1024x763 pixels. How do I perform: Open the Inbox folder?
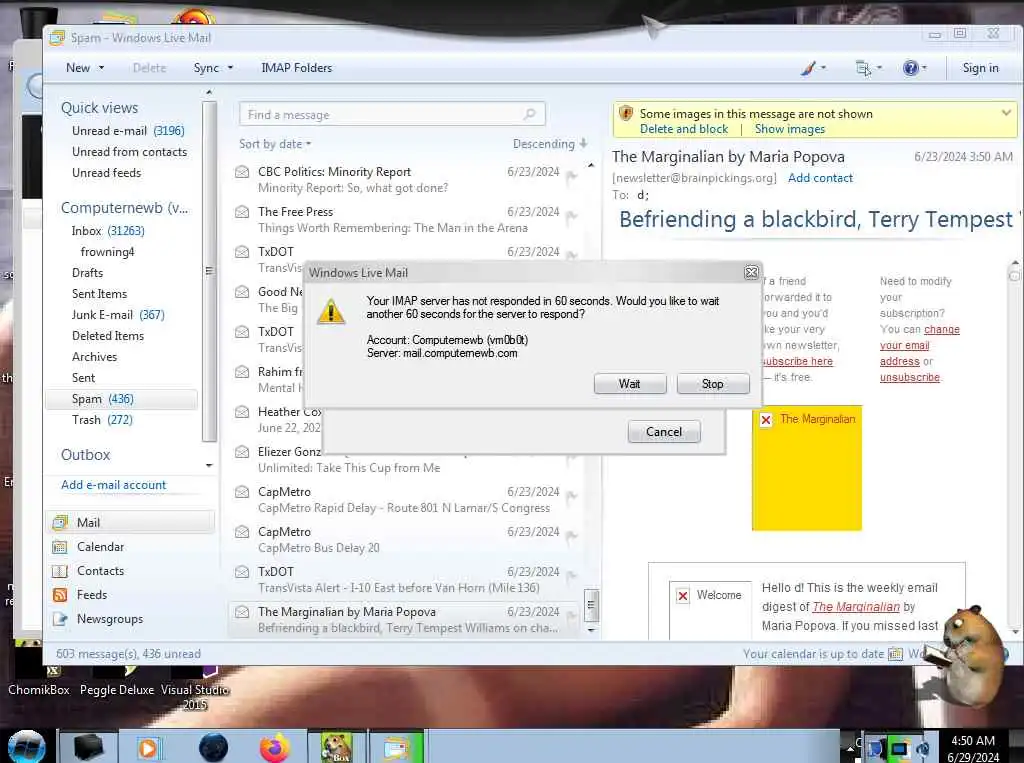(x=108, y=231)
